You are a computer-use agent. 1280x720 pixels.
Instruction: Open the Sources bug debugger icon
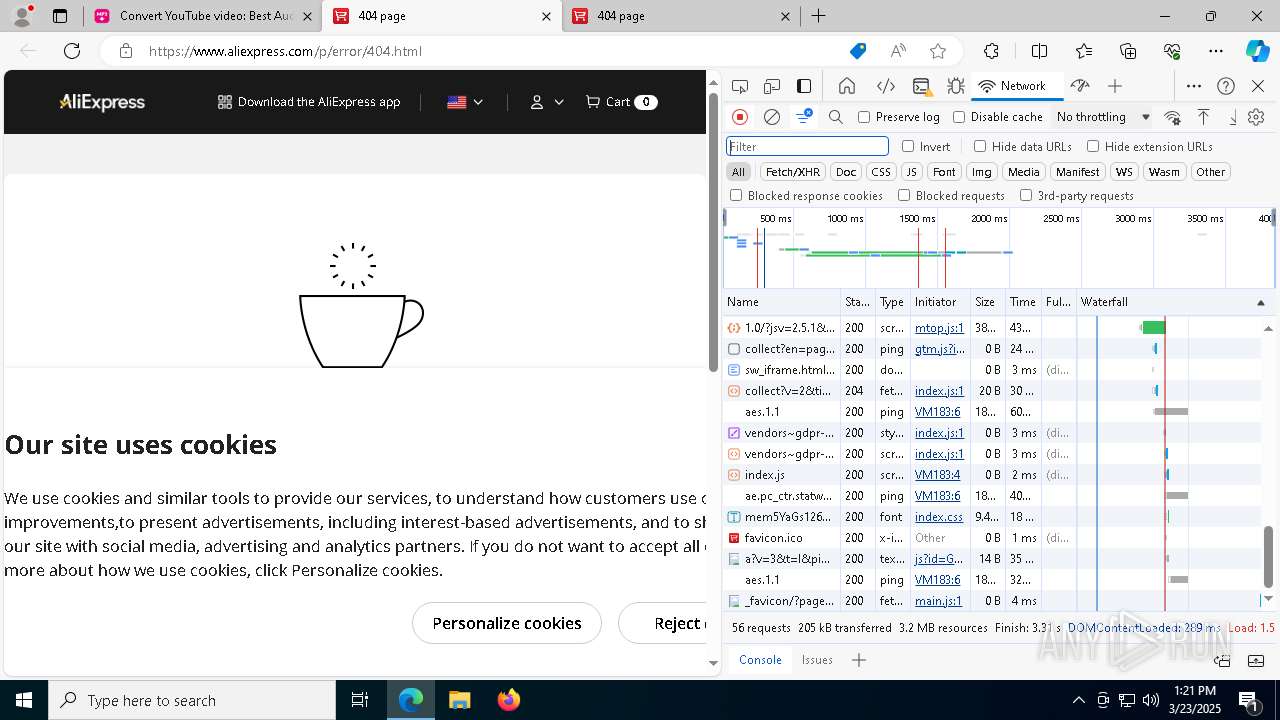[x=955, y=86]
